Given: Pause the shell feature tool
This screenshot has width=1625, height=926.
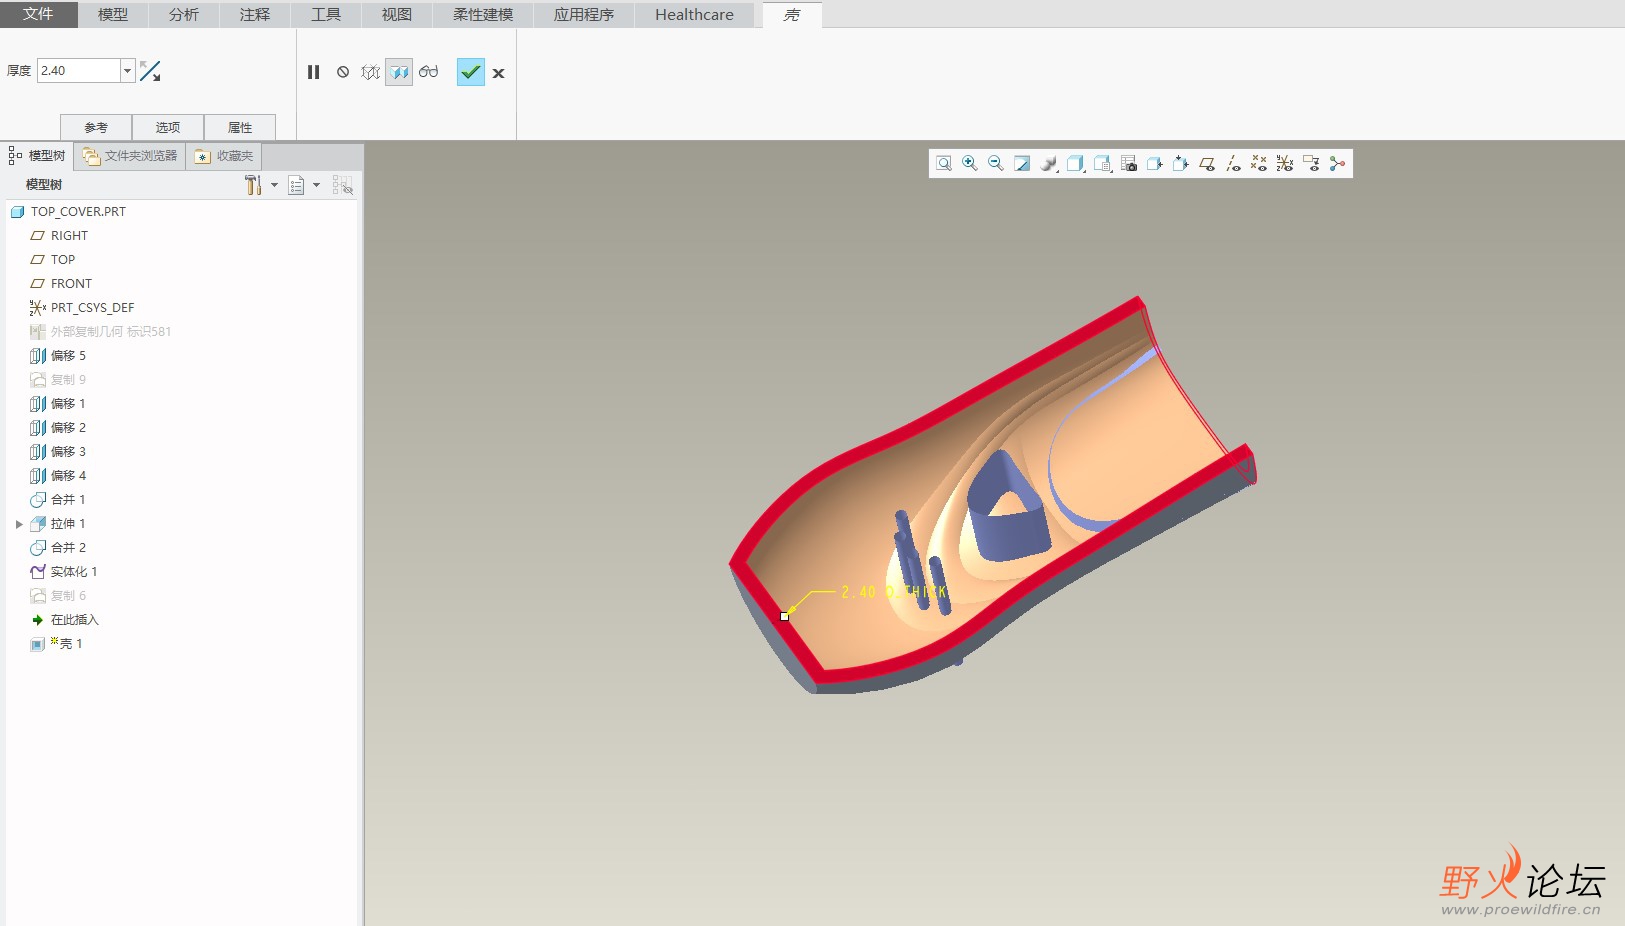Looking at the screenshot, I should 313,72.
